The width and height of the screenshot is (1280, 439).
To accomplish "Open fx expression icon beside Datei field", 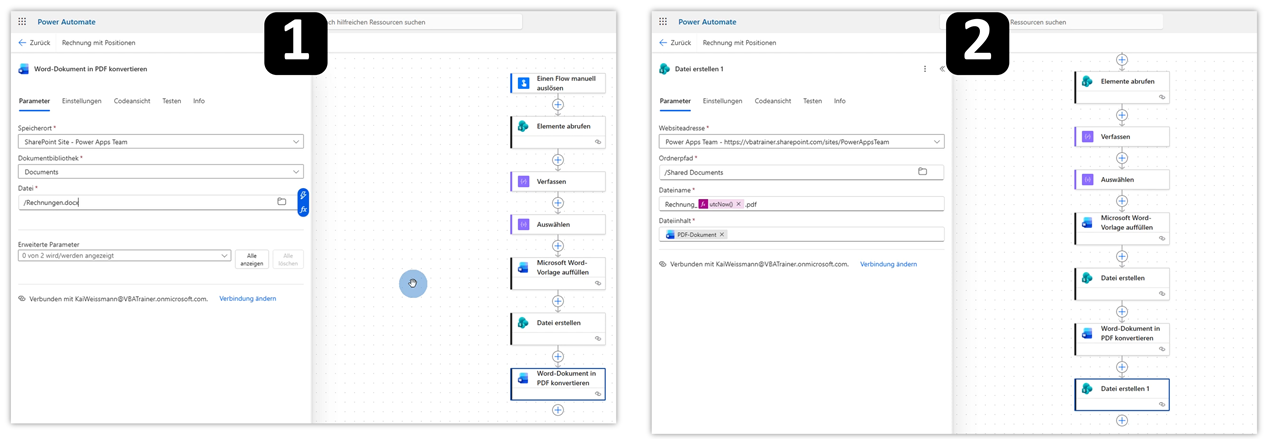I will click(x=303, y=209).
